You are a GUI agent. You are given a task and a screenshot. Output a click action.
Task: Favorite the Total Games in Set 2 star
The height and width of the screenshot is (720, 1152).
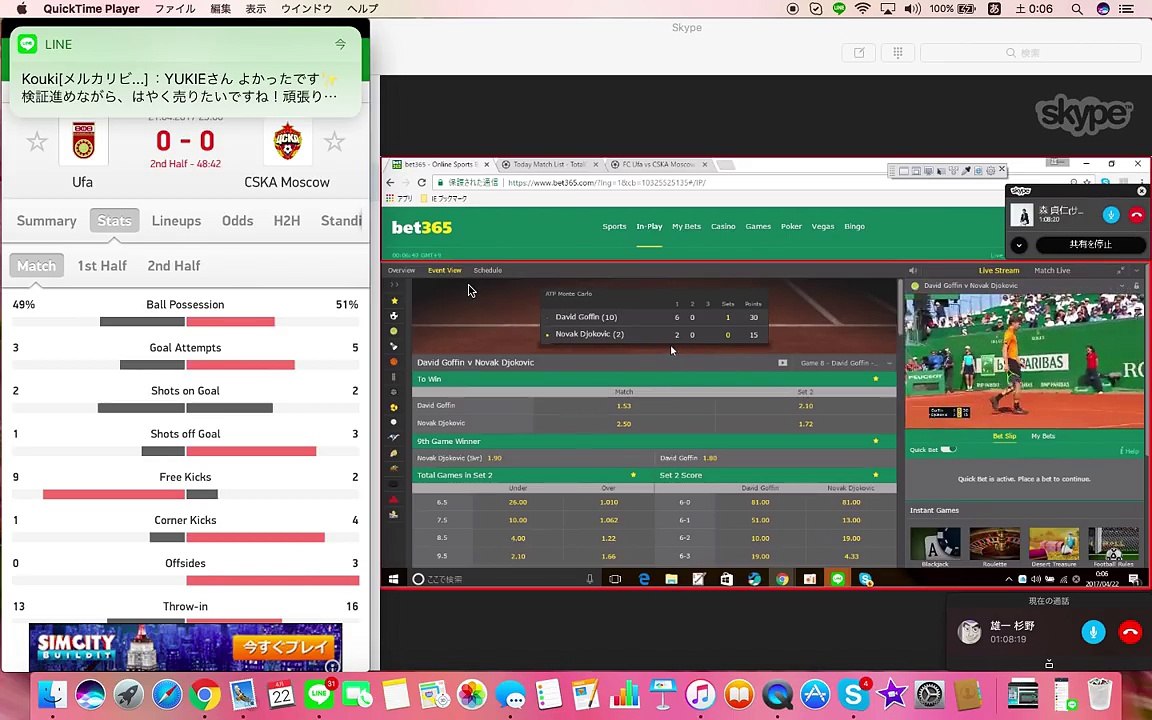pyautogui.click(x=633, y=475)
